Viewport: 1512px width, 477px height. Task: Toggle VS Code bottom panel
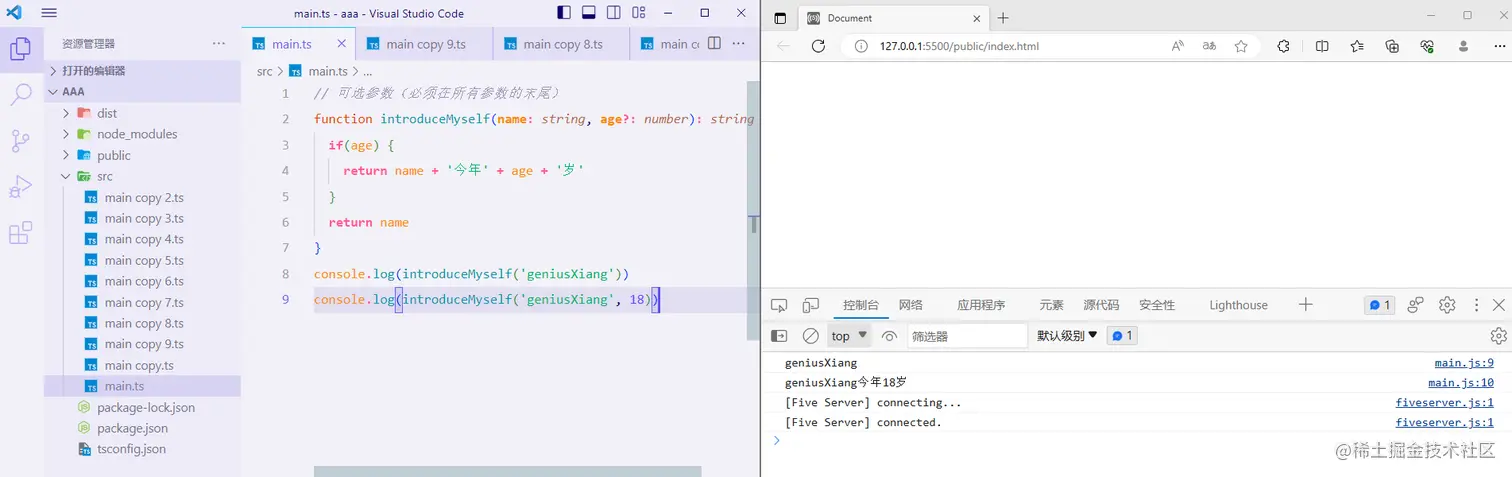tap(589, 13)
